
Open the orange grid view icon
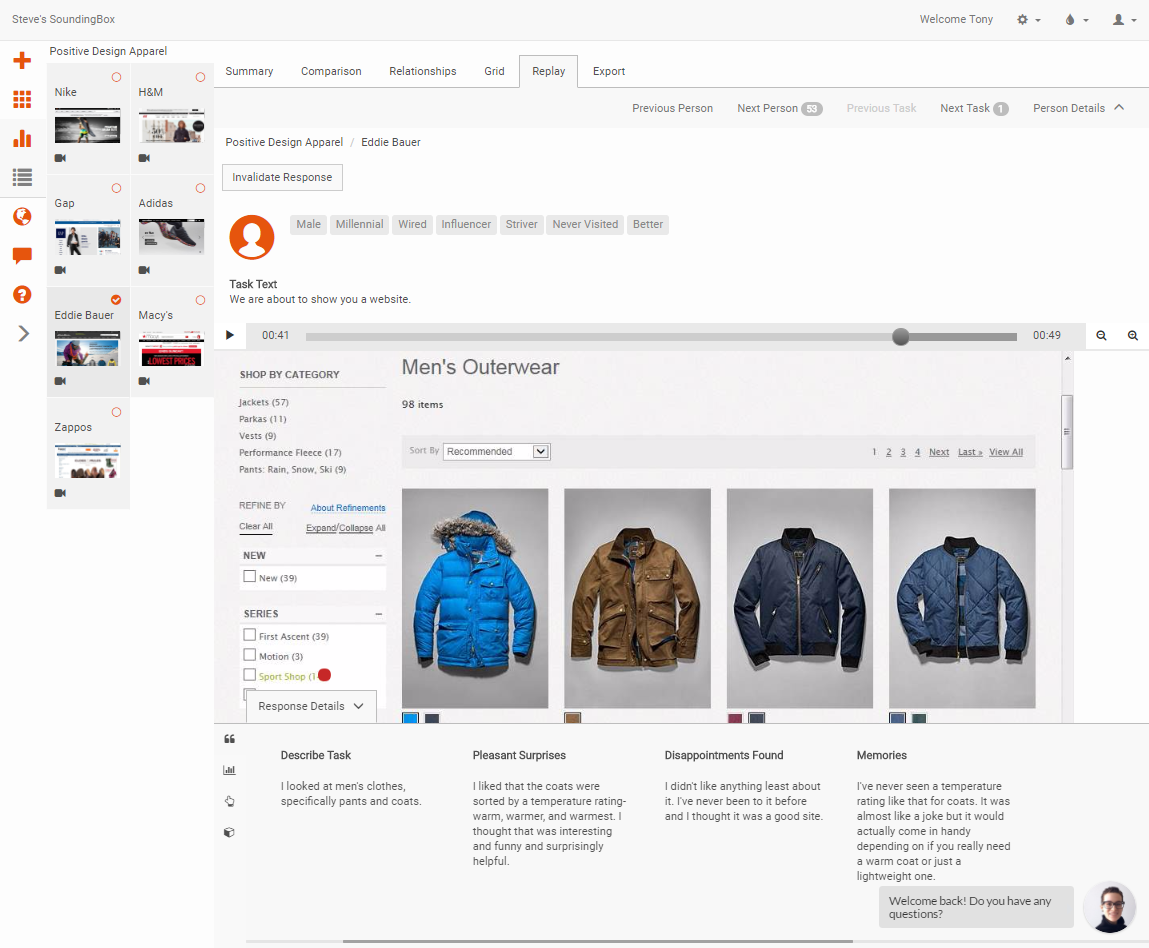22,99
